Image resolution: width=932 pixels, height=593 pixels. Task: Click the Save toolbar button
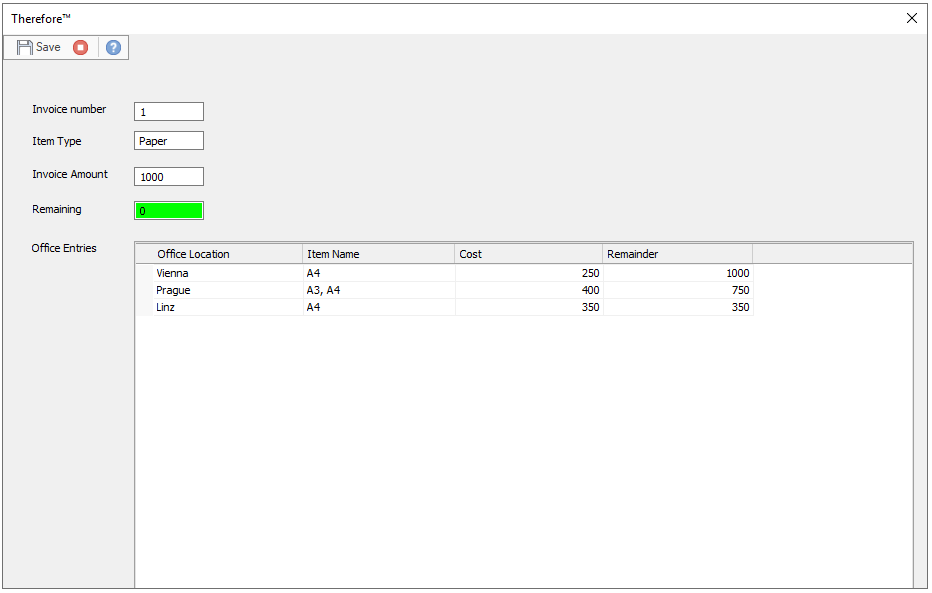pyautogui.click(x=39, y=47)
